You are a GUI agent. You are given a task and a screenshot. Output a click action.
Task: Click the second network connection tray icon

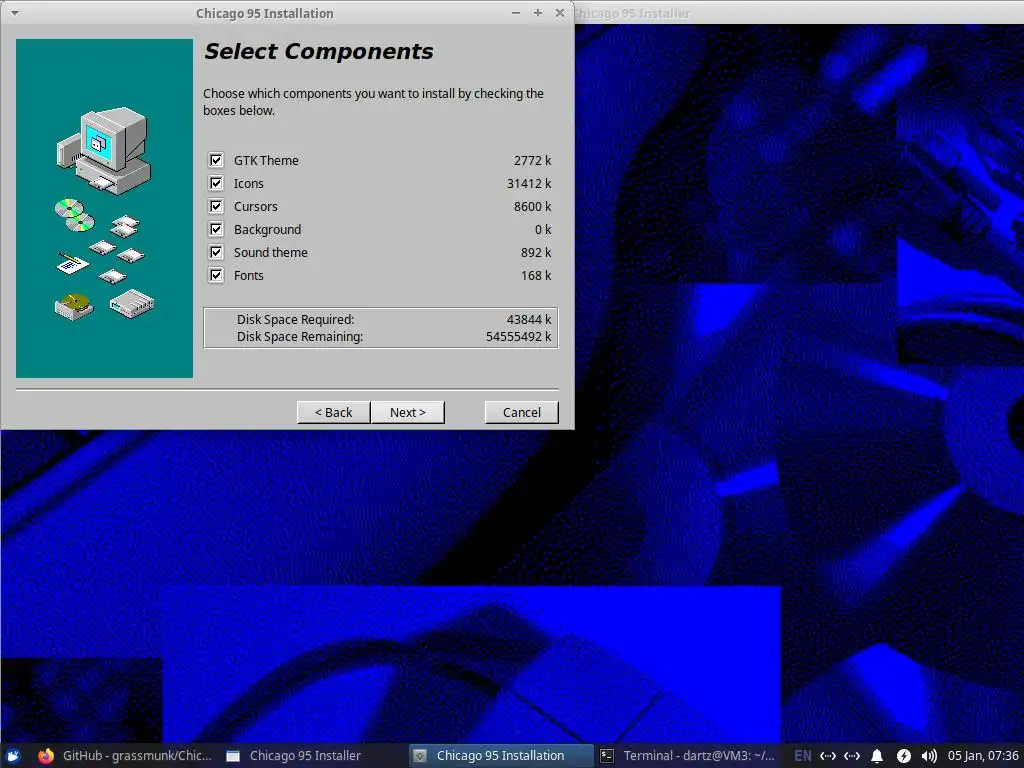coord(852,756)
